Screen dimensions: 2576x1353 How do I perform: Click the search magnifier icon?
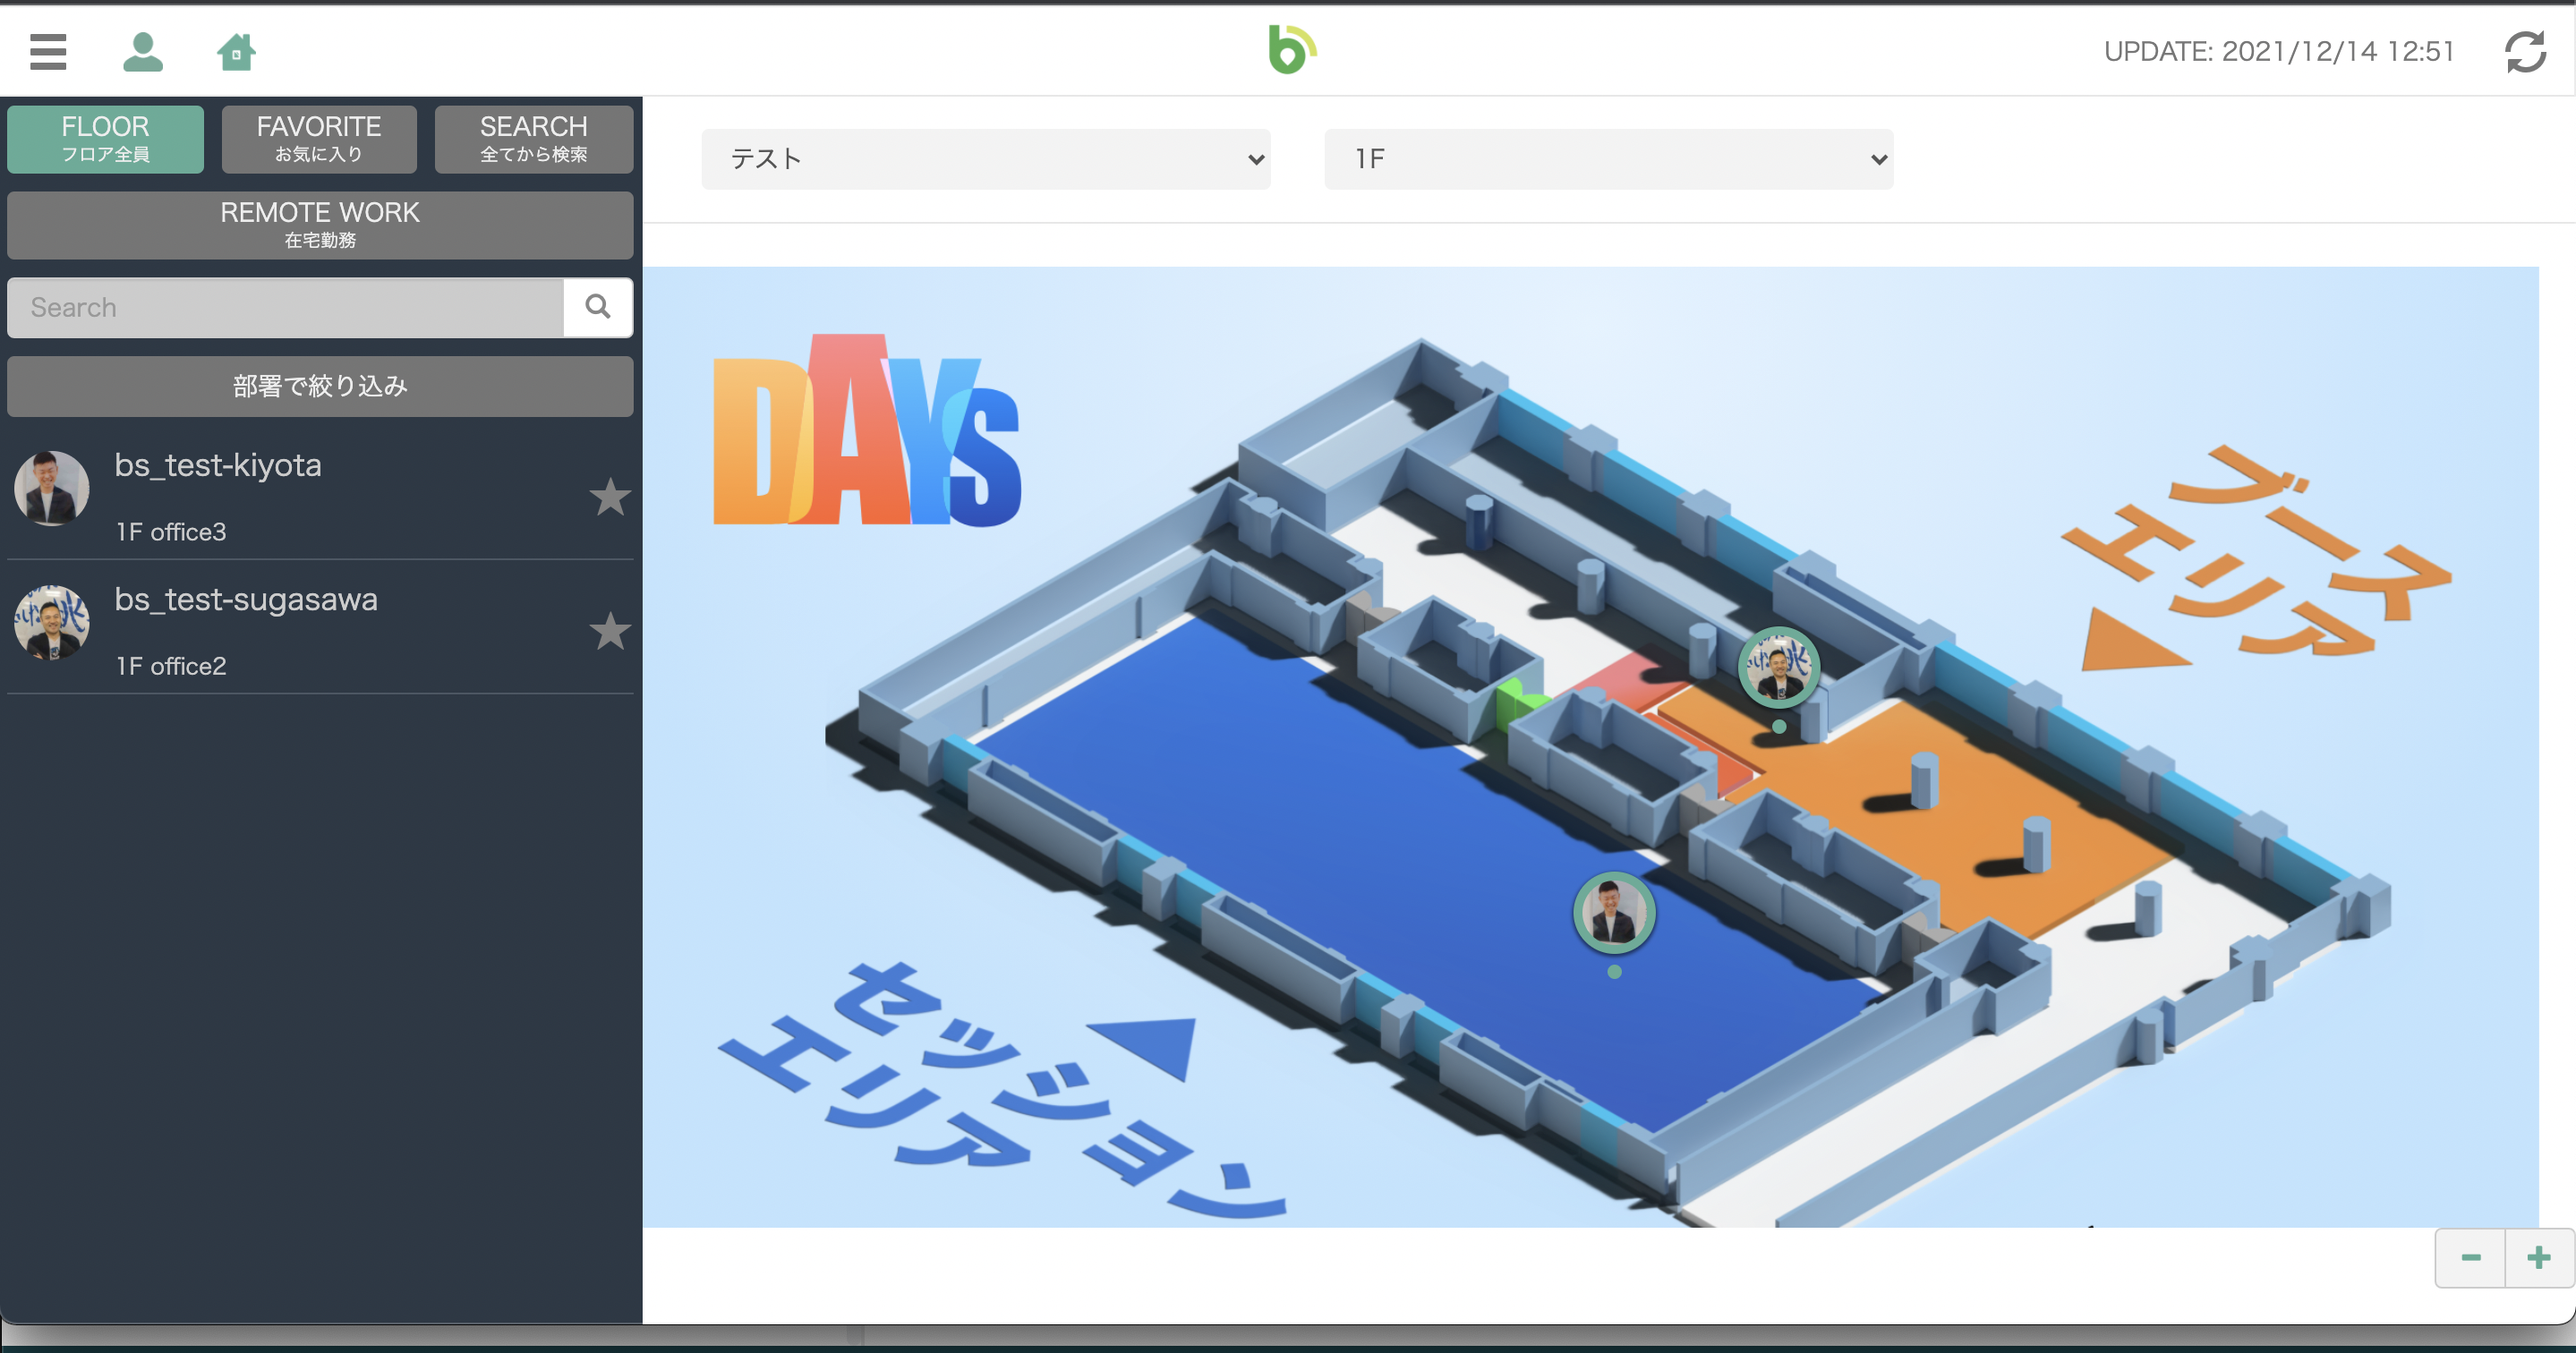pyautogui.click(x=598, y=307)
